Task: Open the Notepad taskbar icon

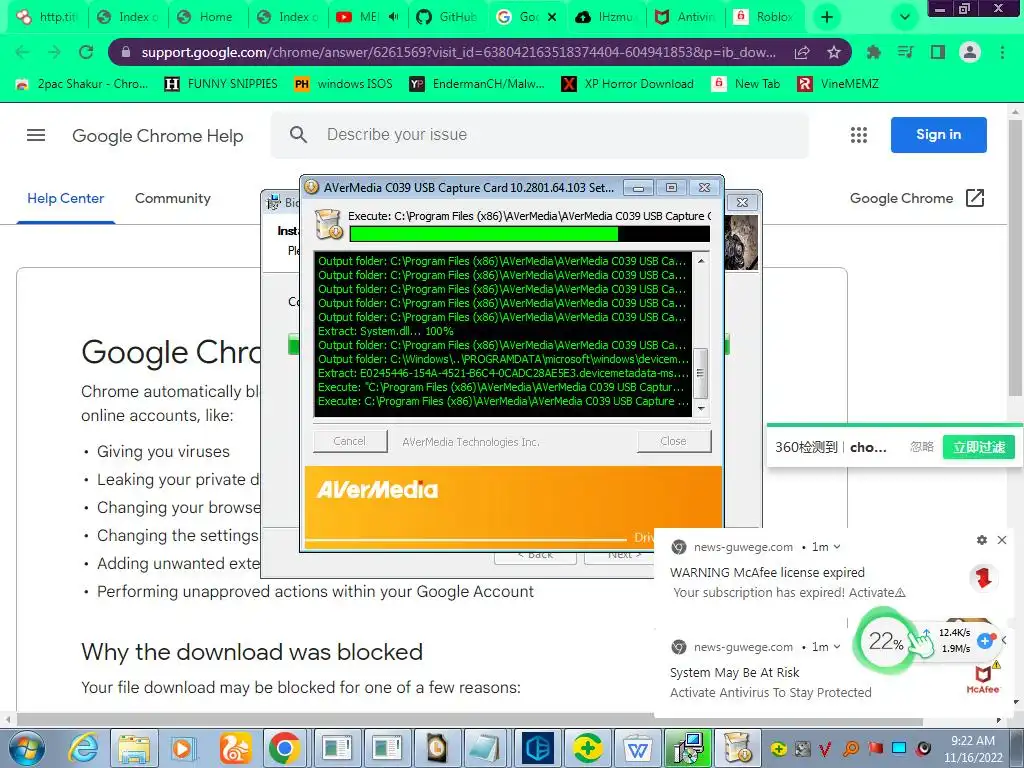Action: tap(487, 748)
